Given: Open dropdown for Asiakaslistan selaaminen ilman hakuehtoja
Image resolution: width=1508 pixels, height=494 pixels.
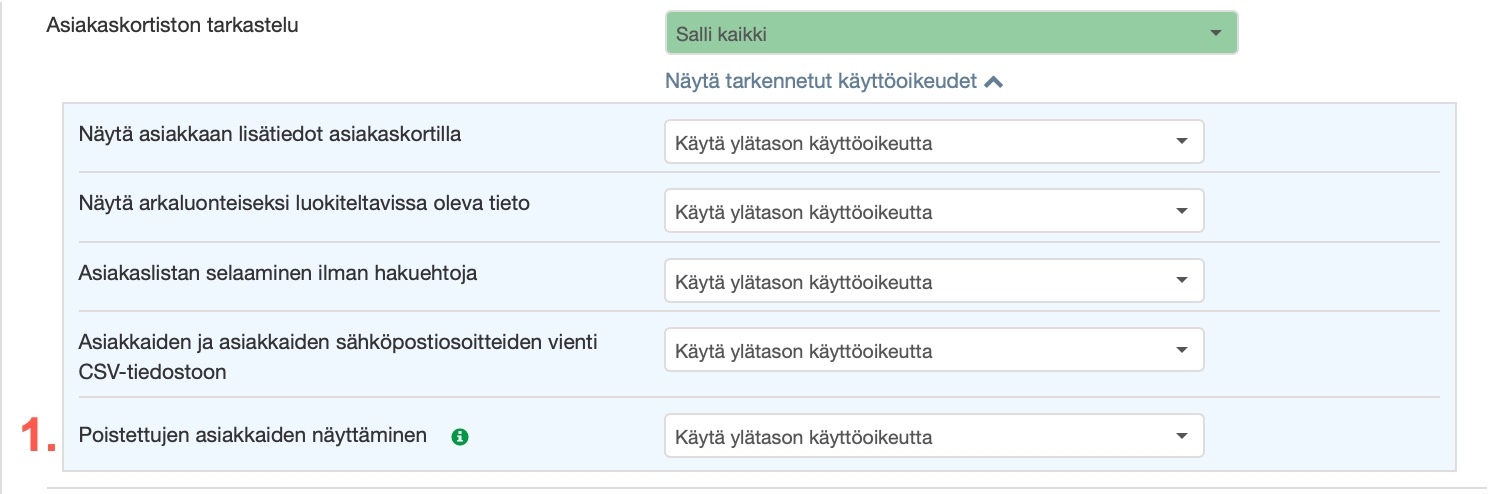Looking at the screenshot, I should 933,281.
